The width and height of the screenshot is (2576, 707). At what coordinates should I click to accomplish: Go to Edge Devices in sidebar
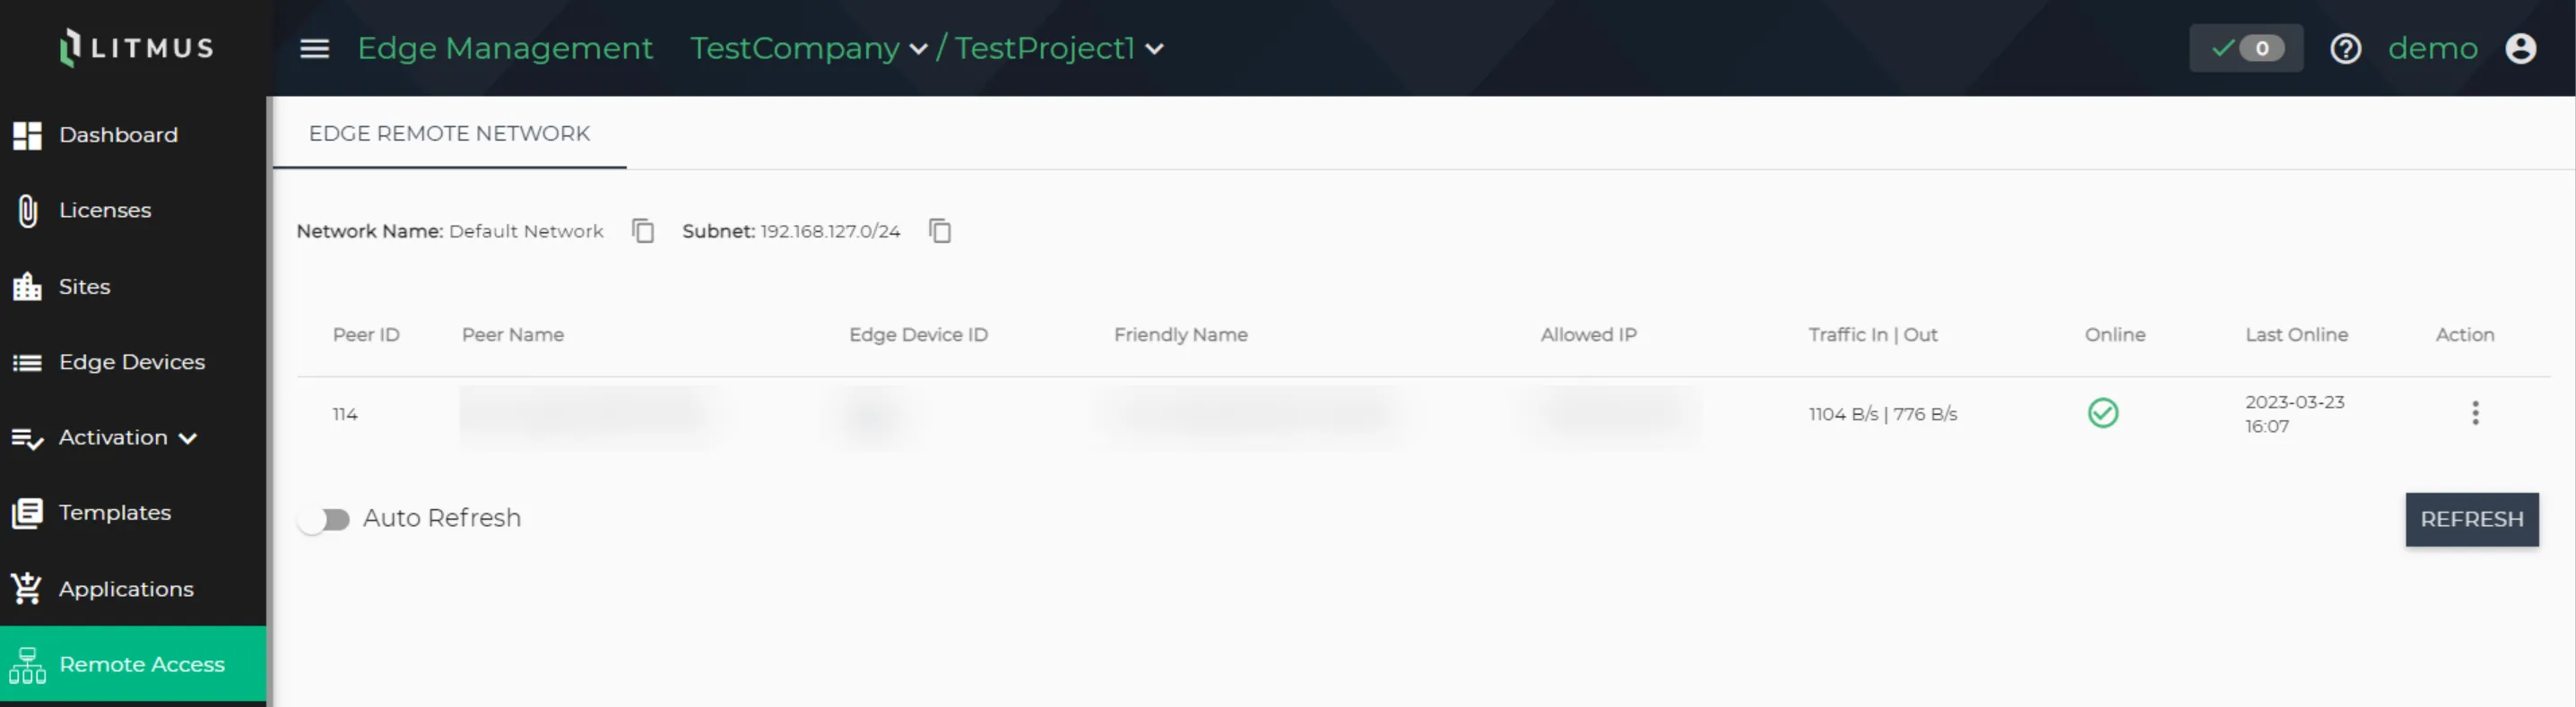point(133,362)
